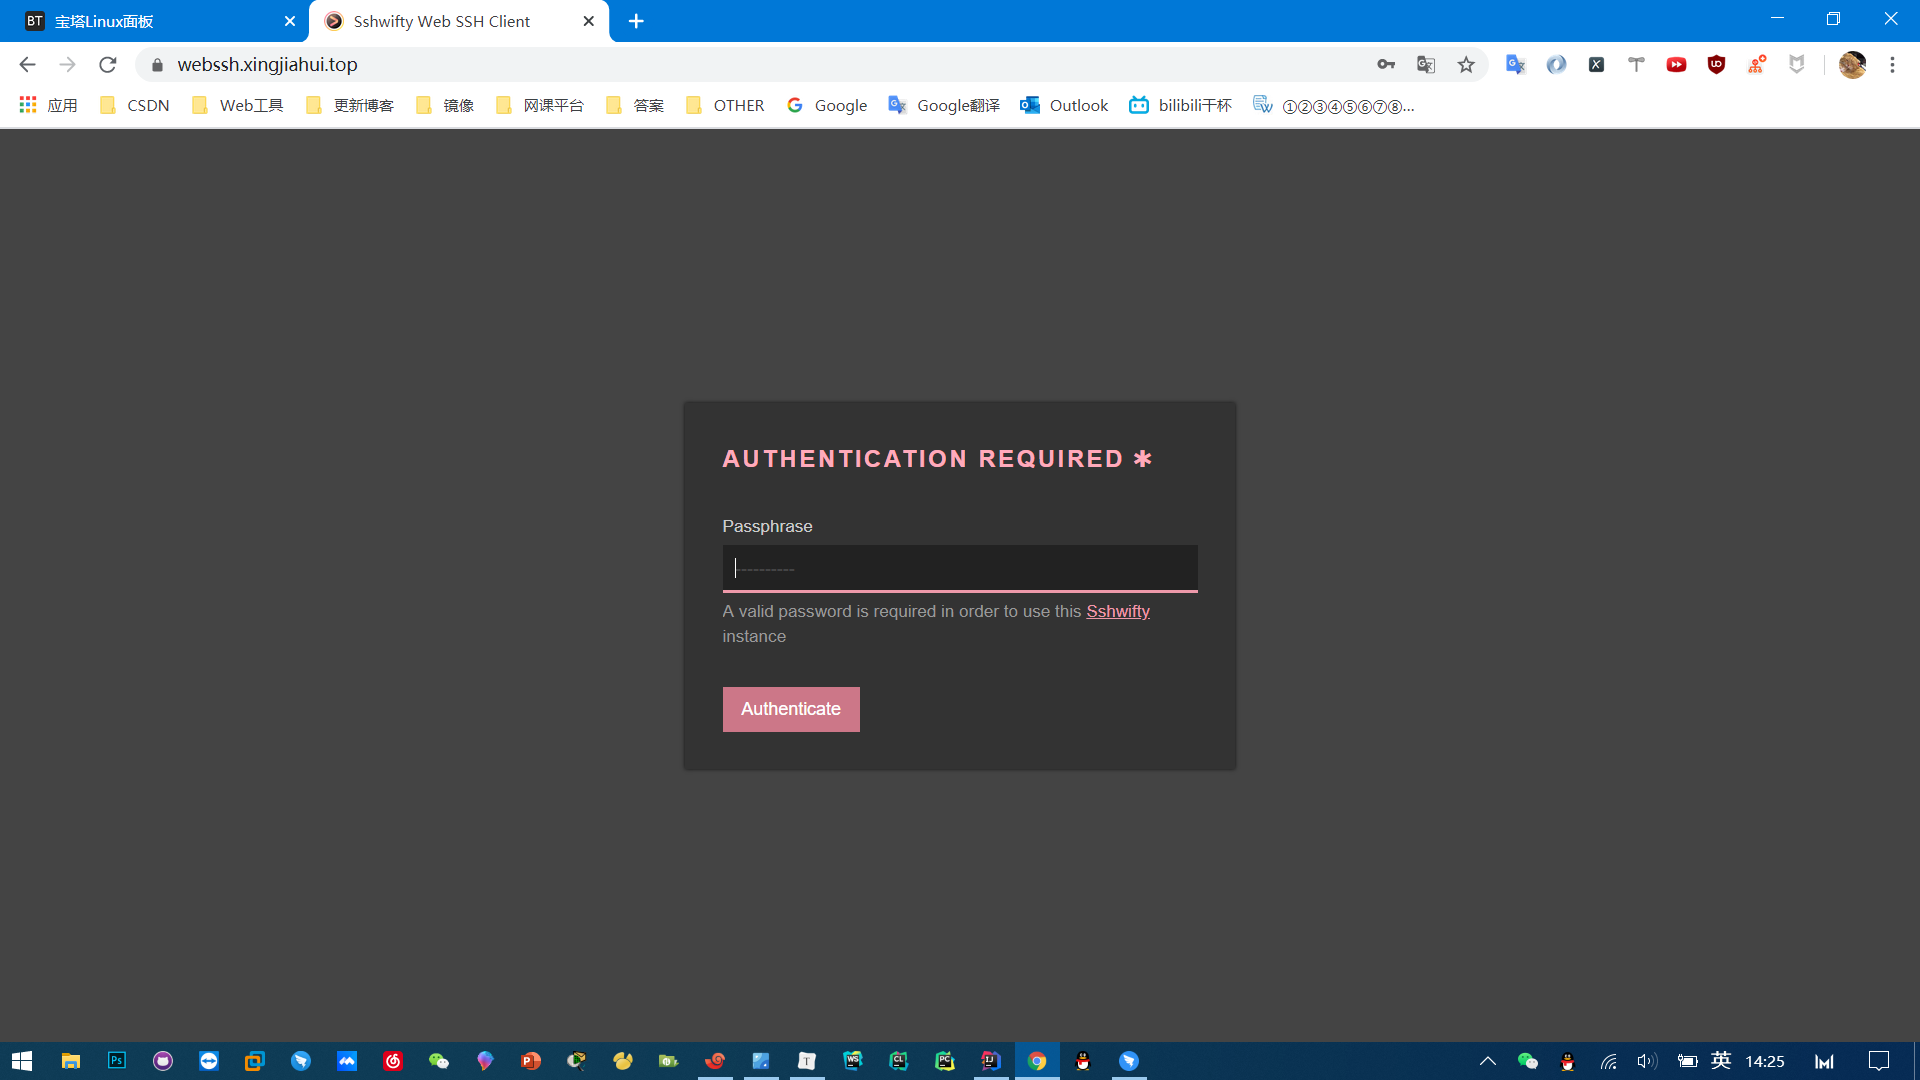
Task: Show hidden system tray icons
Action: (x=1487, y=1061)
